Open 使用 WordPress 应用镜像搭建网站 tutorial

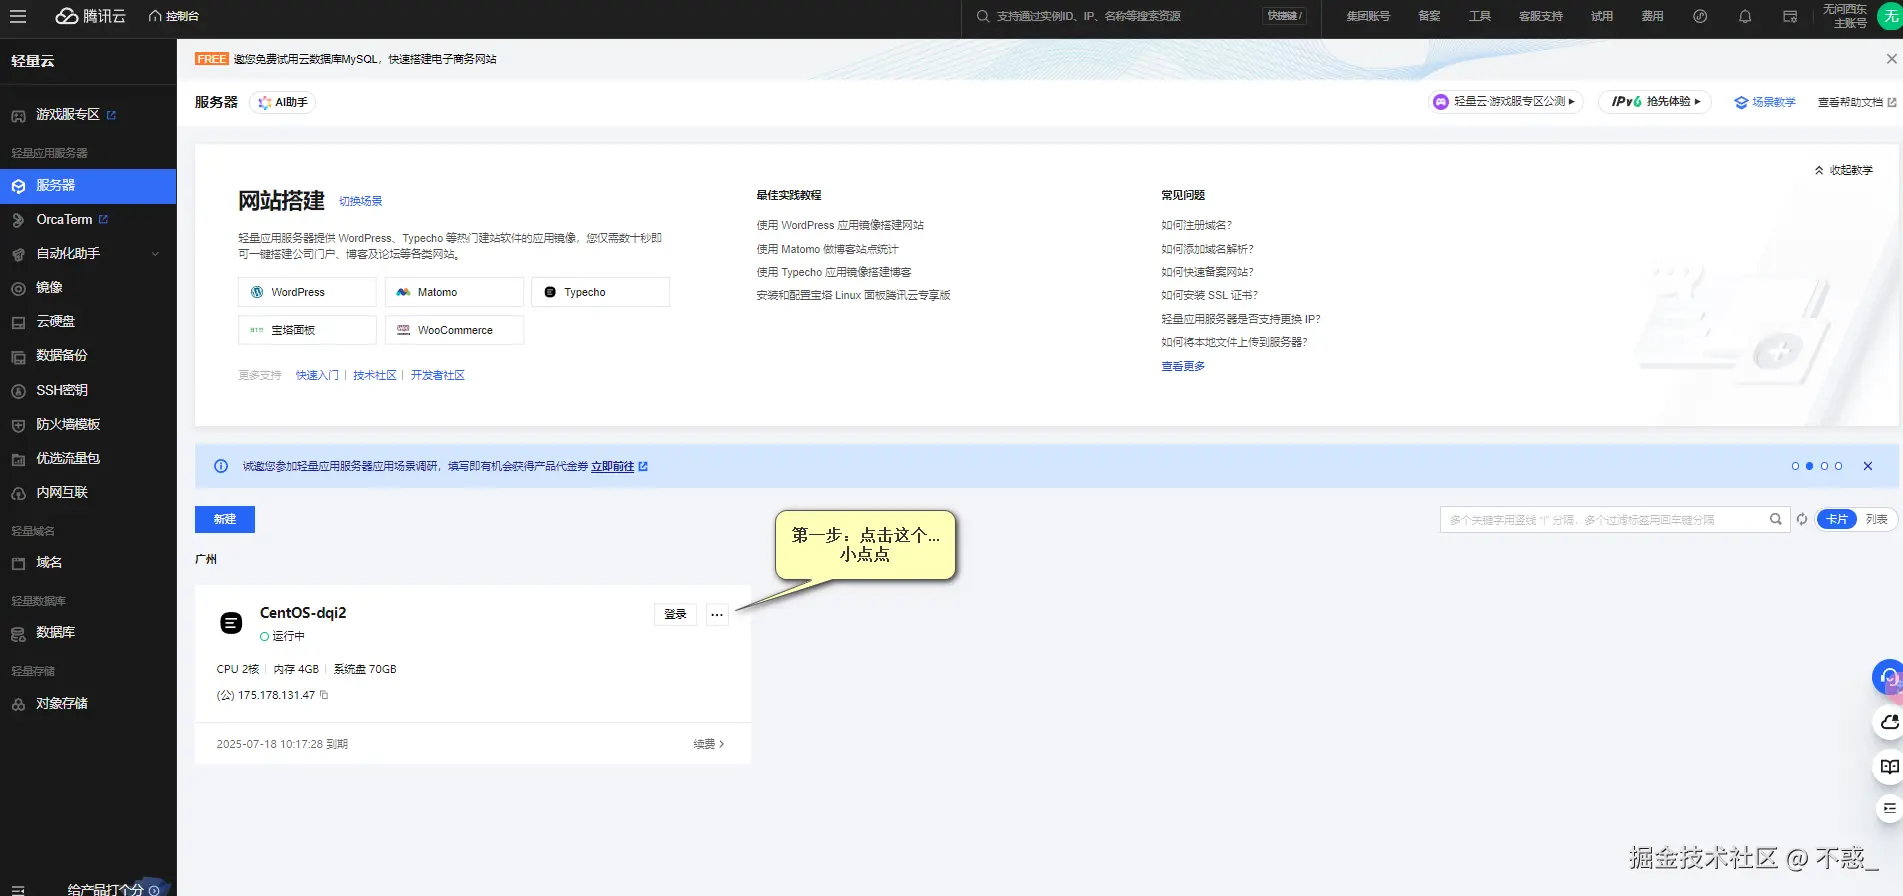pyautogui.click(x=840, y=226)
